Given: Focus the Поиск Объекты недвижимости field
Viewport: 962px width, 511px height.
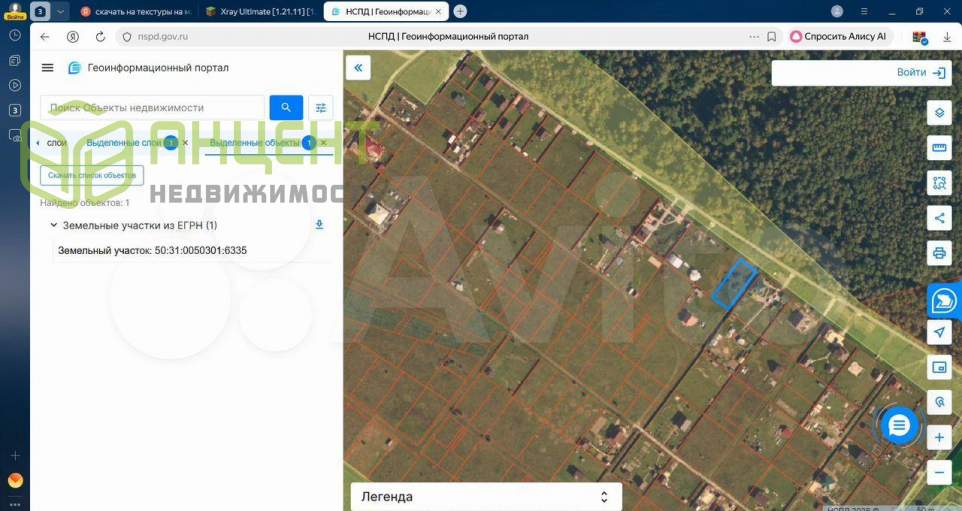Looking at the screenshot, I should pos(152,108).
